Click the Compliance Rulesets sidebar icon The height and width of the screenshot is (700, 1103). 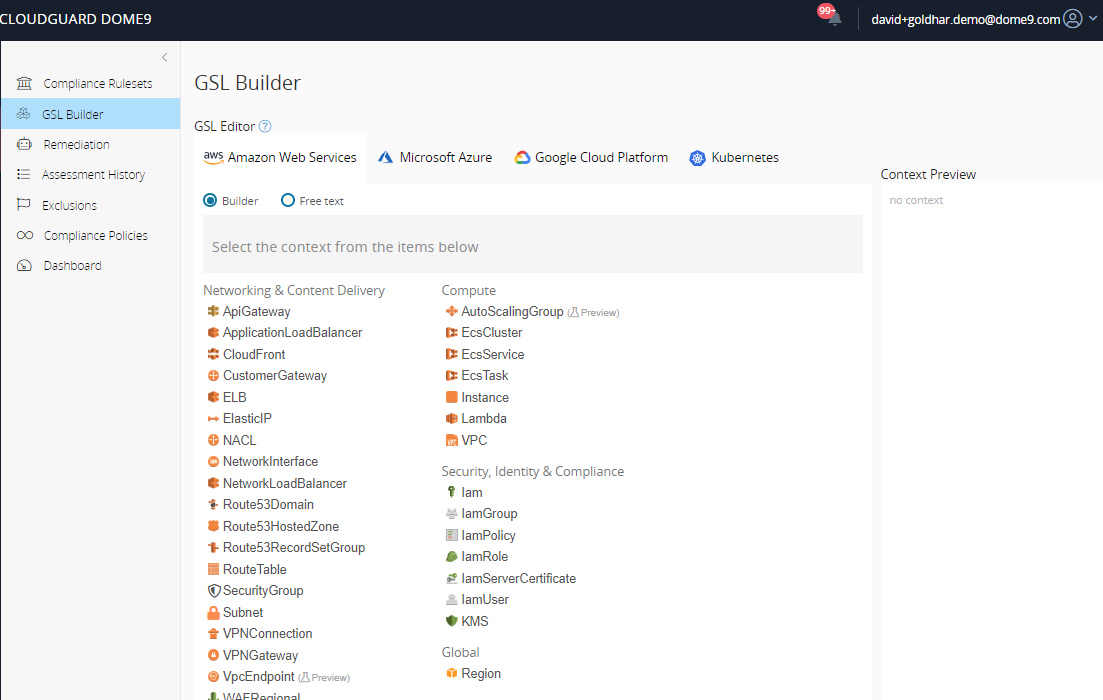coord(25,84)
